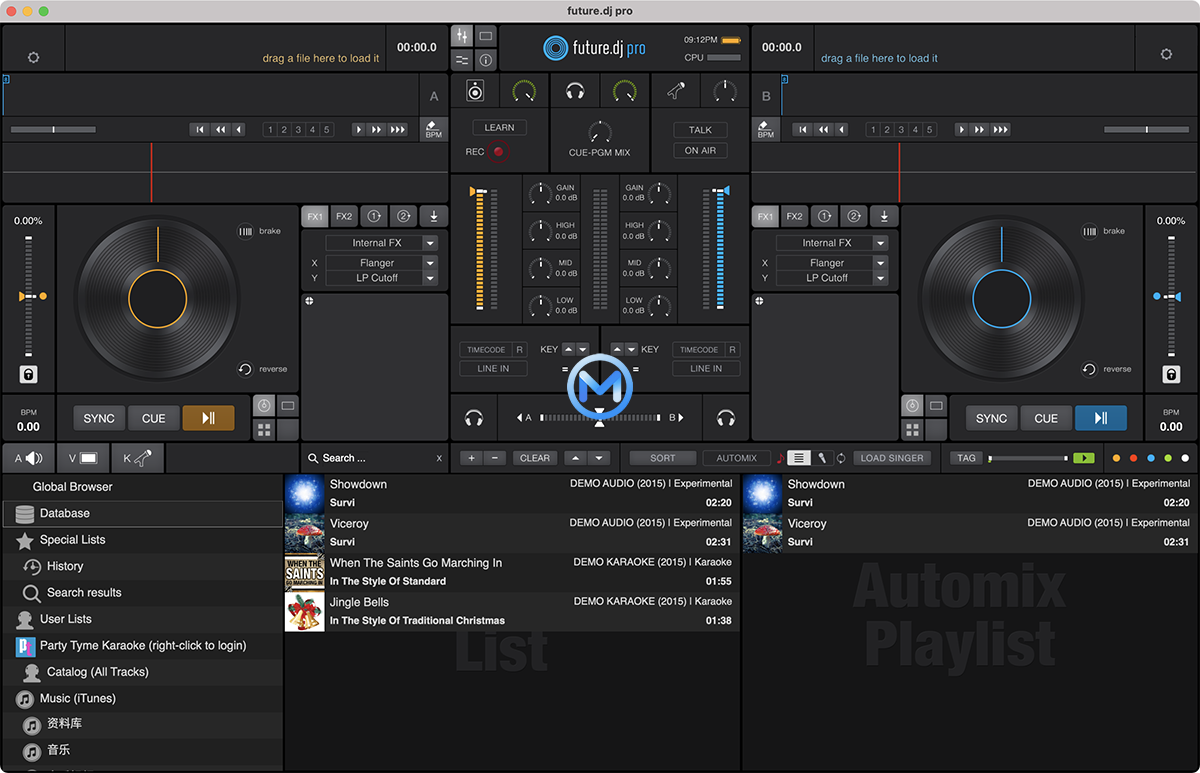Click the AUTOMIX button
This screenshot has width=1200, height=773.
pos(736,458)
